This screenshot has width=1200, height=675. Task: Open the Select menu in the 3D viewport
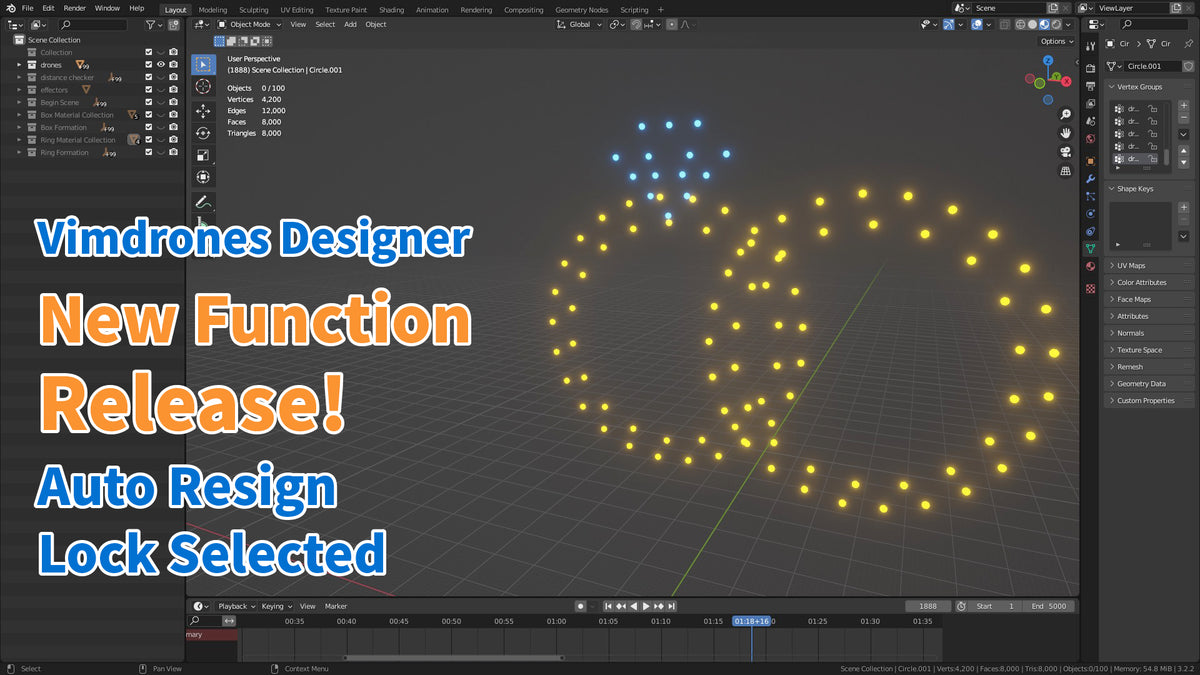coord(325,24)
